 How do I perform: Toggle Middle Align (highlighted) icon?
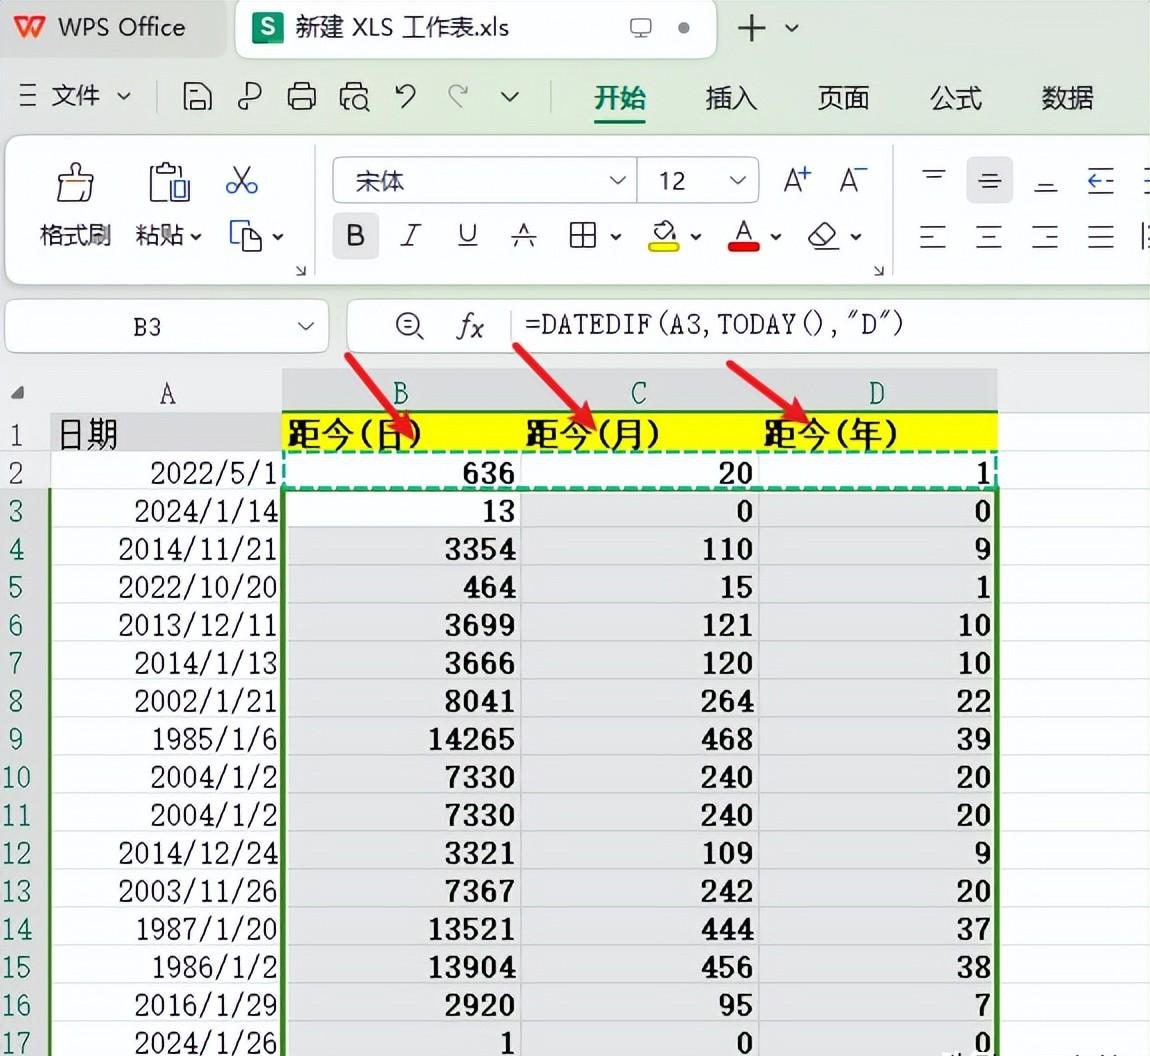pos(989,180)
